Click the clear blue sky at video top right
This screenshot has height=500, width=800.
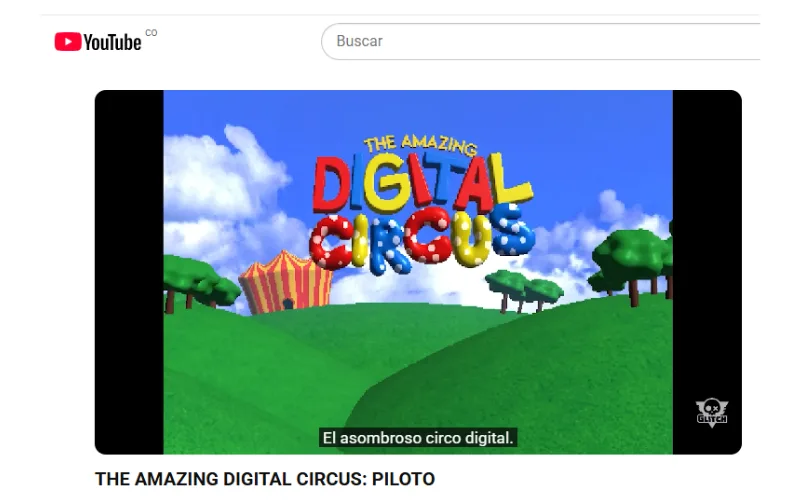point(587,133)
